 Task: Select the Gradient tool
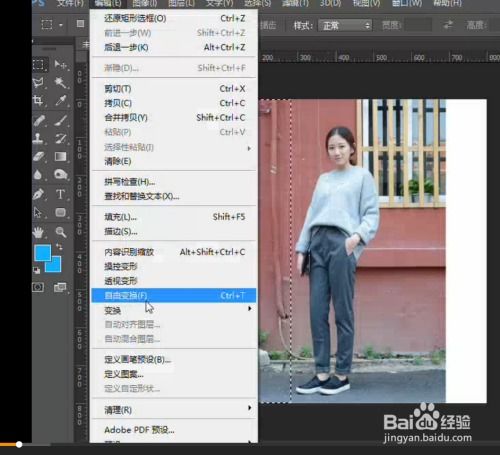pyautogui.click(x=60, y=156)
